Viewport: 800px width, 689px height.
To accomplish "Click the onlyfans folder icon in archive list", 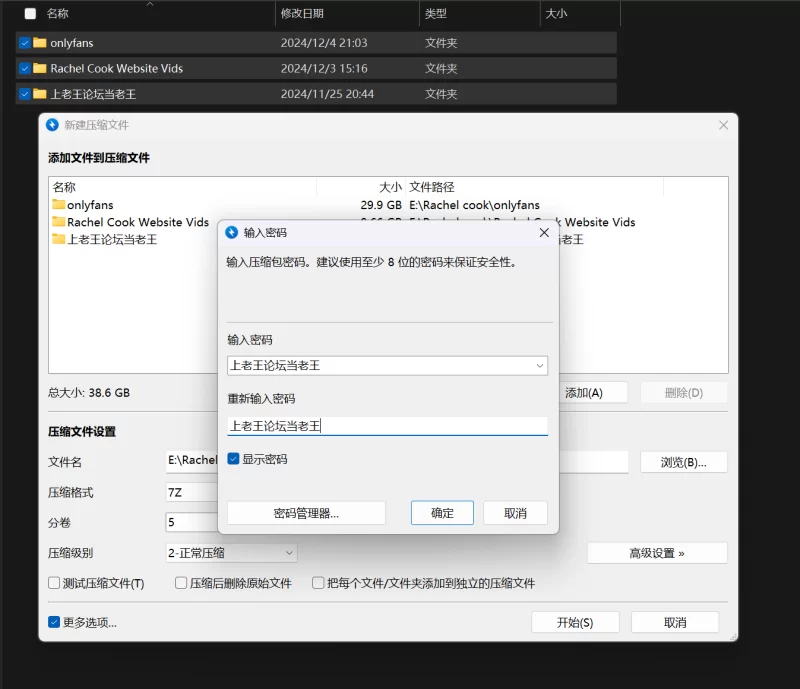I will point(58,205).
